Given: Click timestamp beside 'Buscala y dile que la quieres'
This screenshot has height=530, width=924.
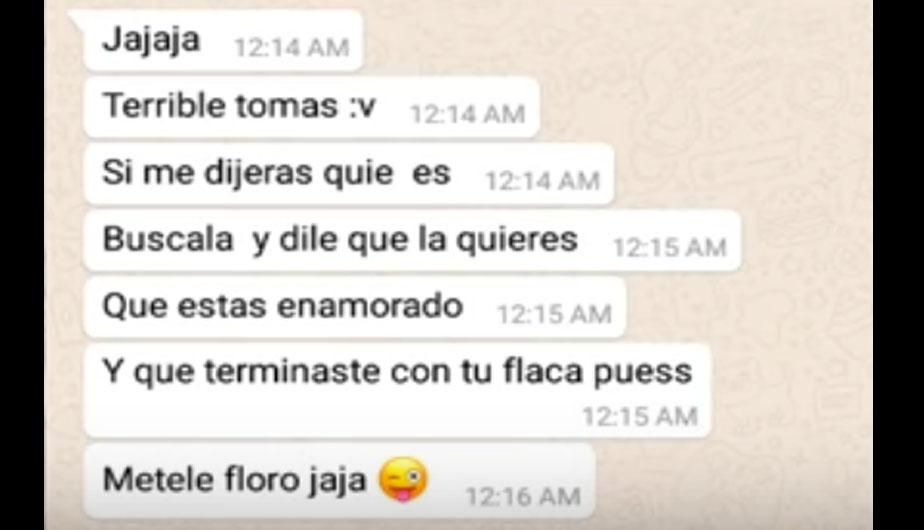Looking at the screenshot, I should (x=669, y=248).
